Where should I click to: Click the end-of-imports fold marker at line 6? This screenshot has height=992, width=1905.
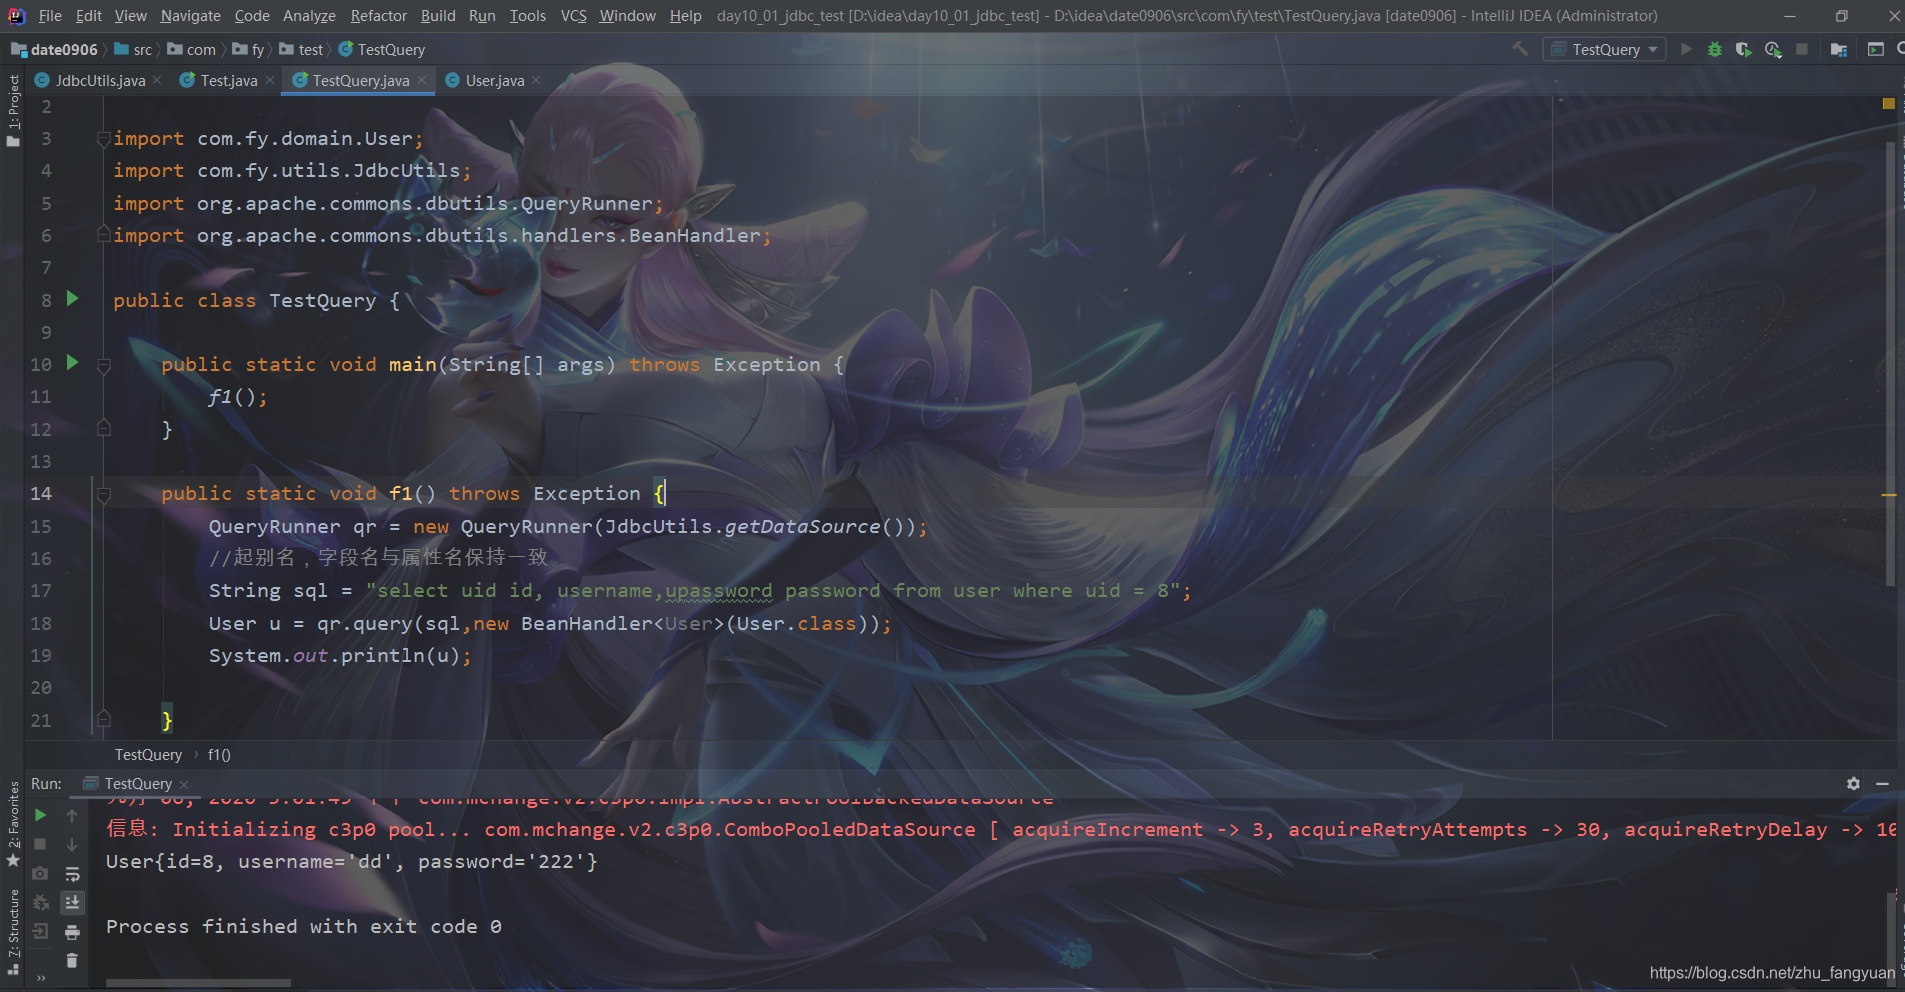point(103,234)
